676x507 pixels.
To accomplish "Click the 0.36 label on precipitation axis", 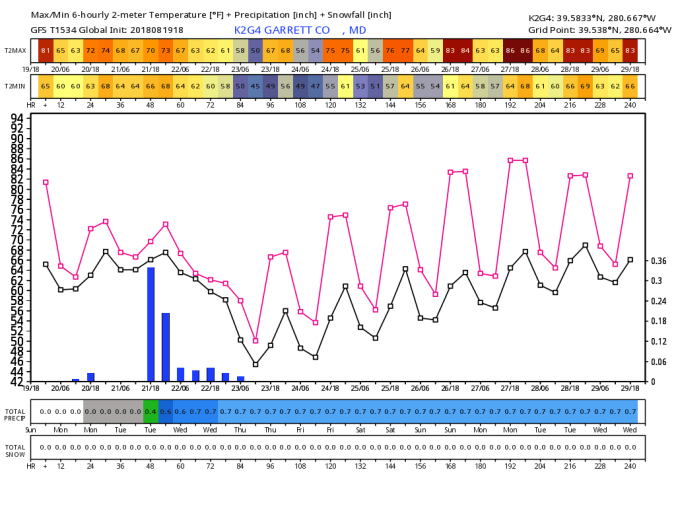I will (x=659, y=261).
